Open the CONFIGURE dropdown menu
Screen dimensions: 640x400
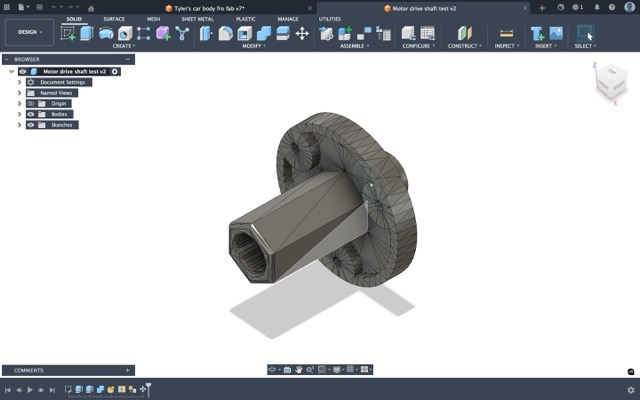click(x=418, y=46)
